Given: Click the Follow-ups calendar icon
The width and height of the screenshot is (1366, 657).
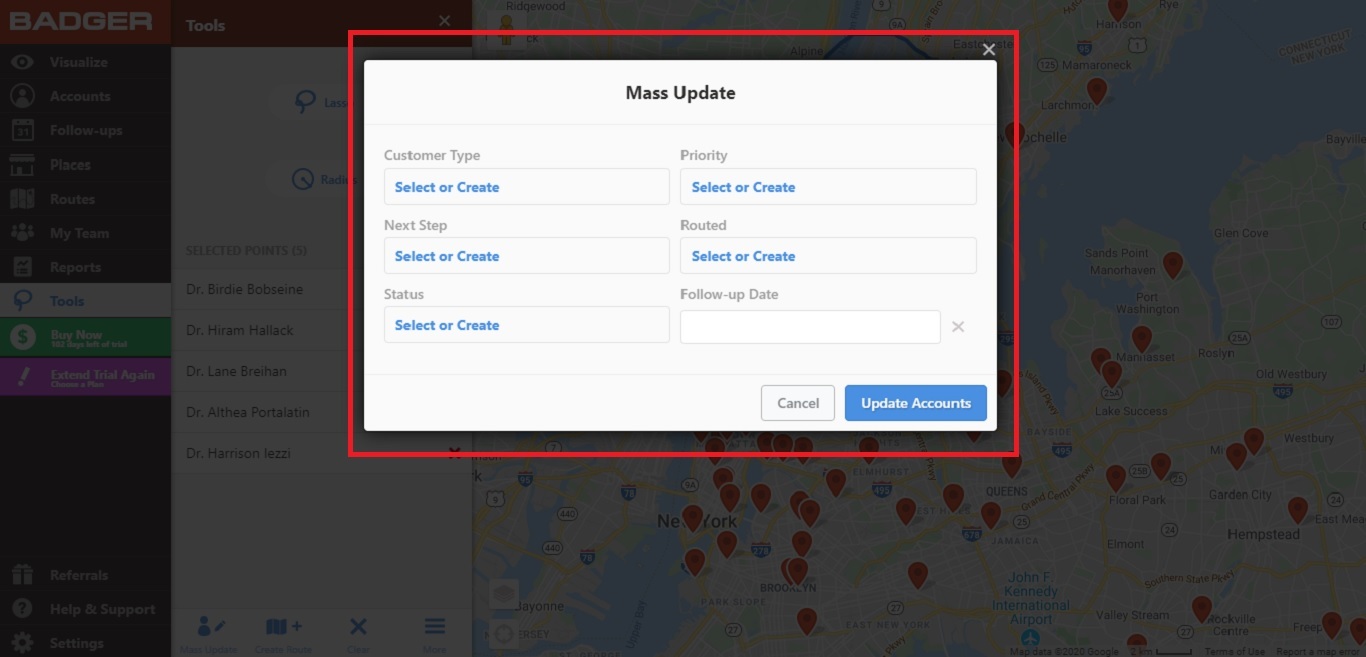Looking at the screenshot, I should pyautogui.click(x=22, y=130).
